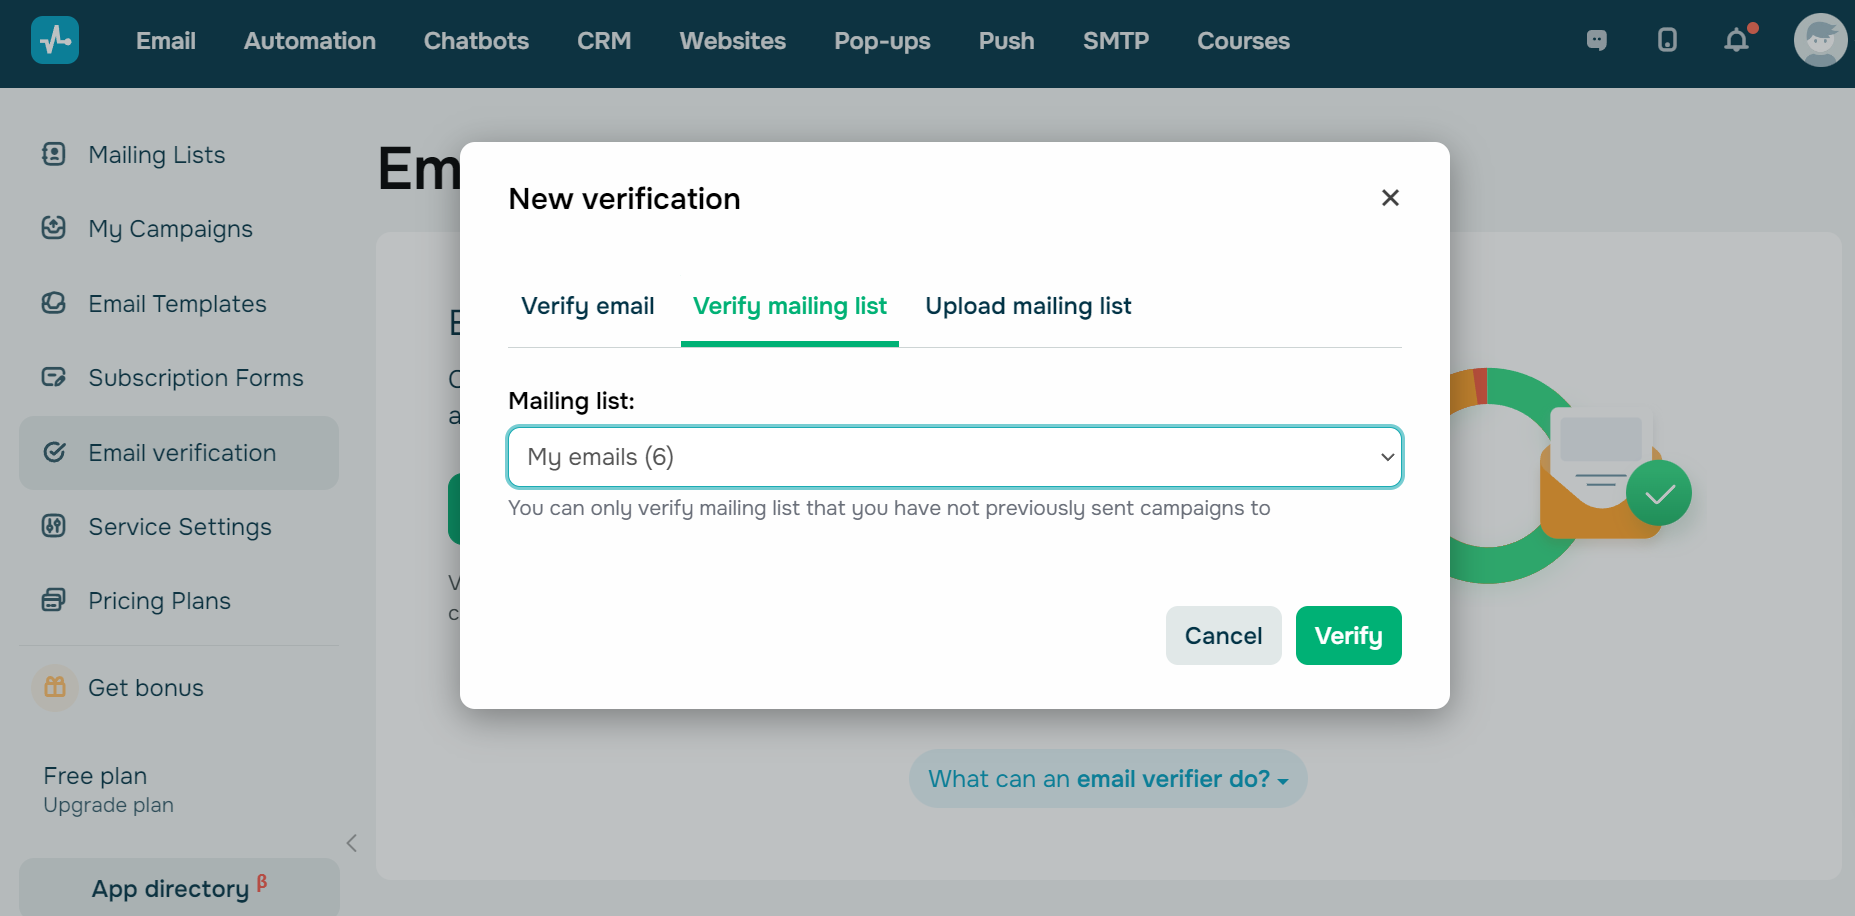Close the New verification dialog
This screenshot has height=916, width=1855.
(x=1390, y=198)
